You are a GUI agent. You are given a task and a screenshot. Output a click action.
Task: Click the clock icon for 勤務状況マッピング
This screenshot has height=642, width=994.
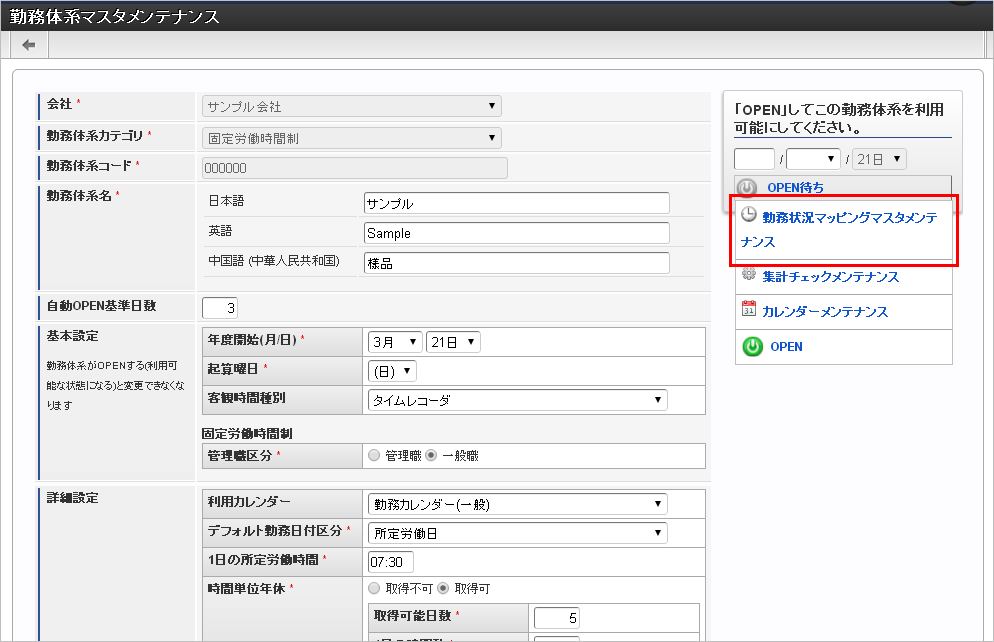tap(749, 215)
